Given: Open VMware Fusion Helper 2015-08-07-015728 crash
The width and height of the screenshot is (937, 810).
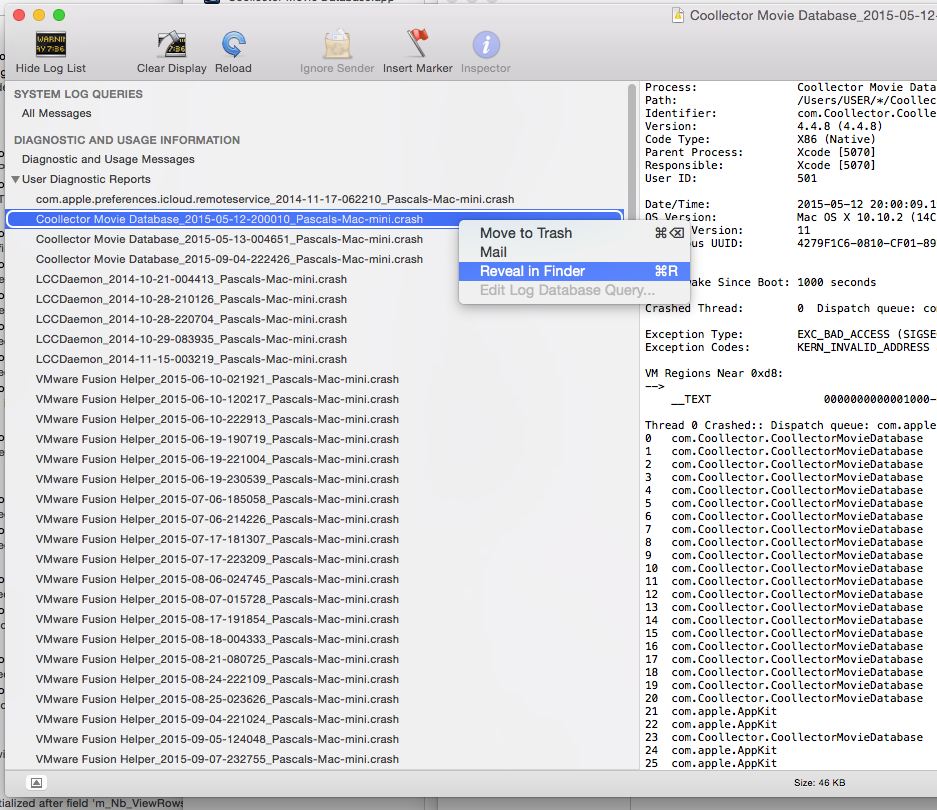Looking at the screenshot, I should [x=218, y=600].
